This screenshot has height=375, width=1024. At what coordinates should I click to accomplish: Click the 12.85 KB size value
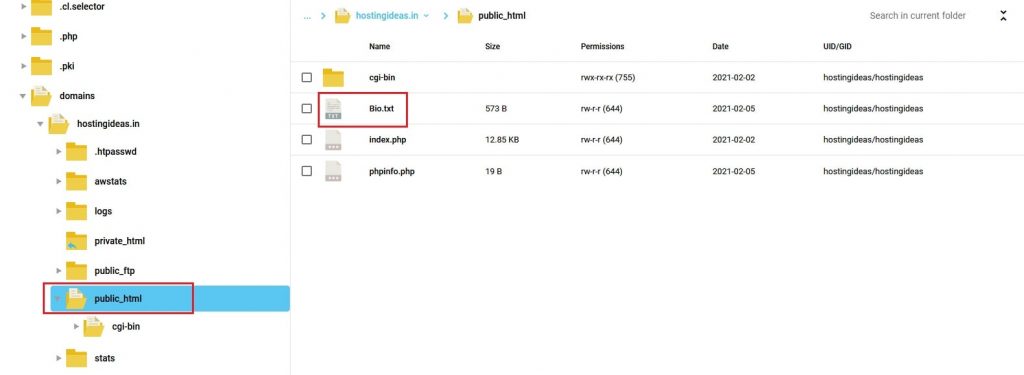tap(502, 140)
